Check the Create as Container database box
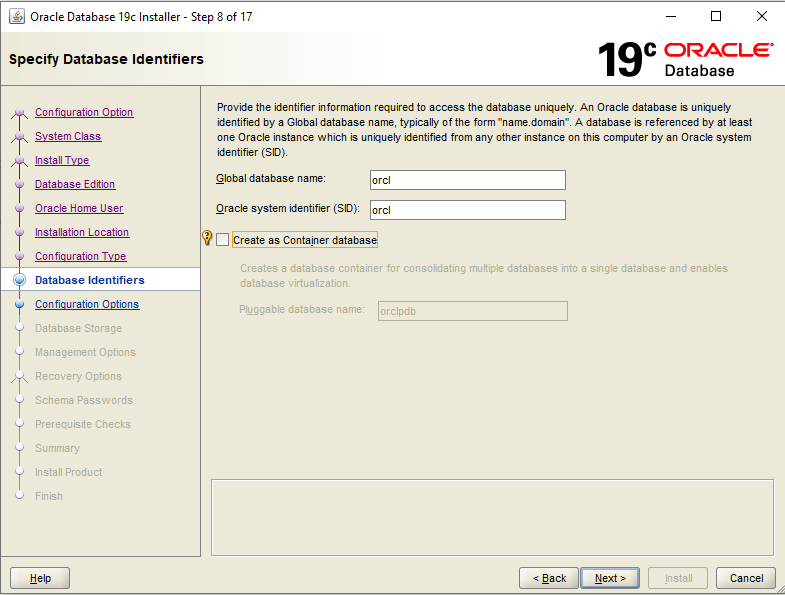 [222, 240]
